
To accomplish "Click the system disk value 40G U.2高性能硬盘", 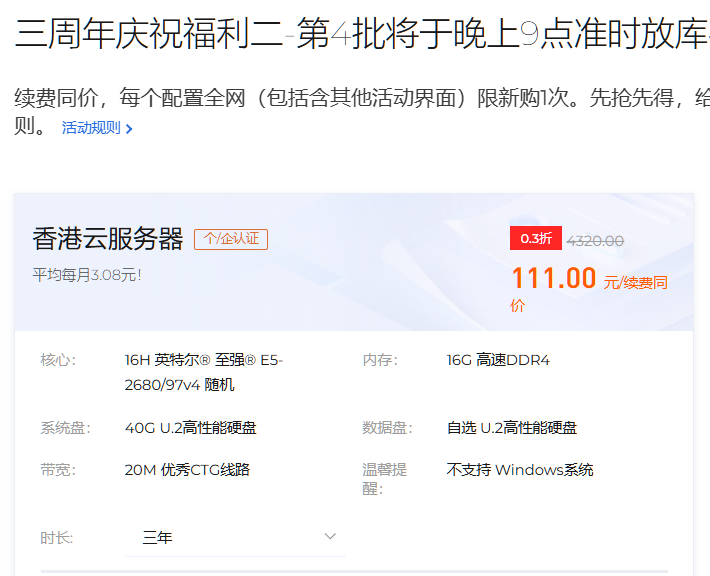I will point(191,427).
